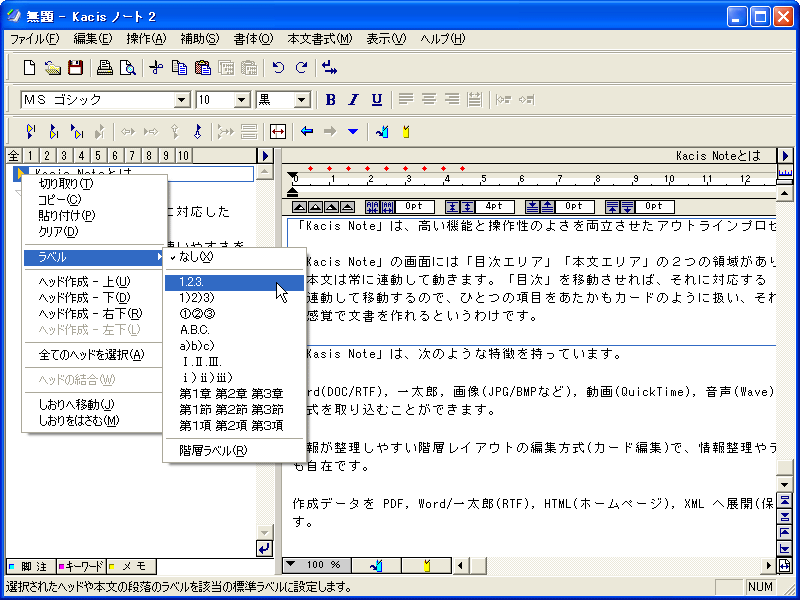The image size is (800, 600).
Task: Switch to the メモ tab
Action: (131, 566)
